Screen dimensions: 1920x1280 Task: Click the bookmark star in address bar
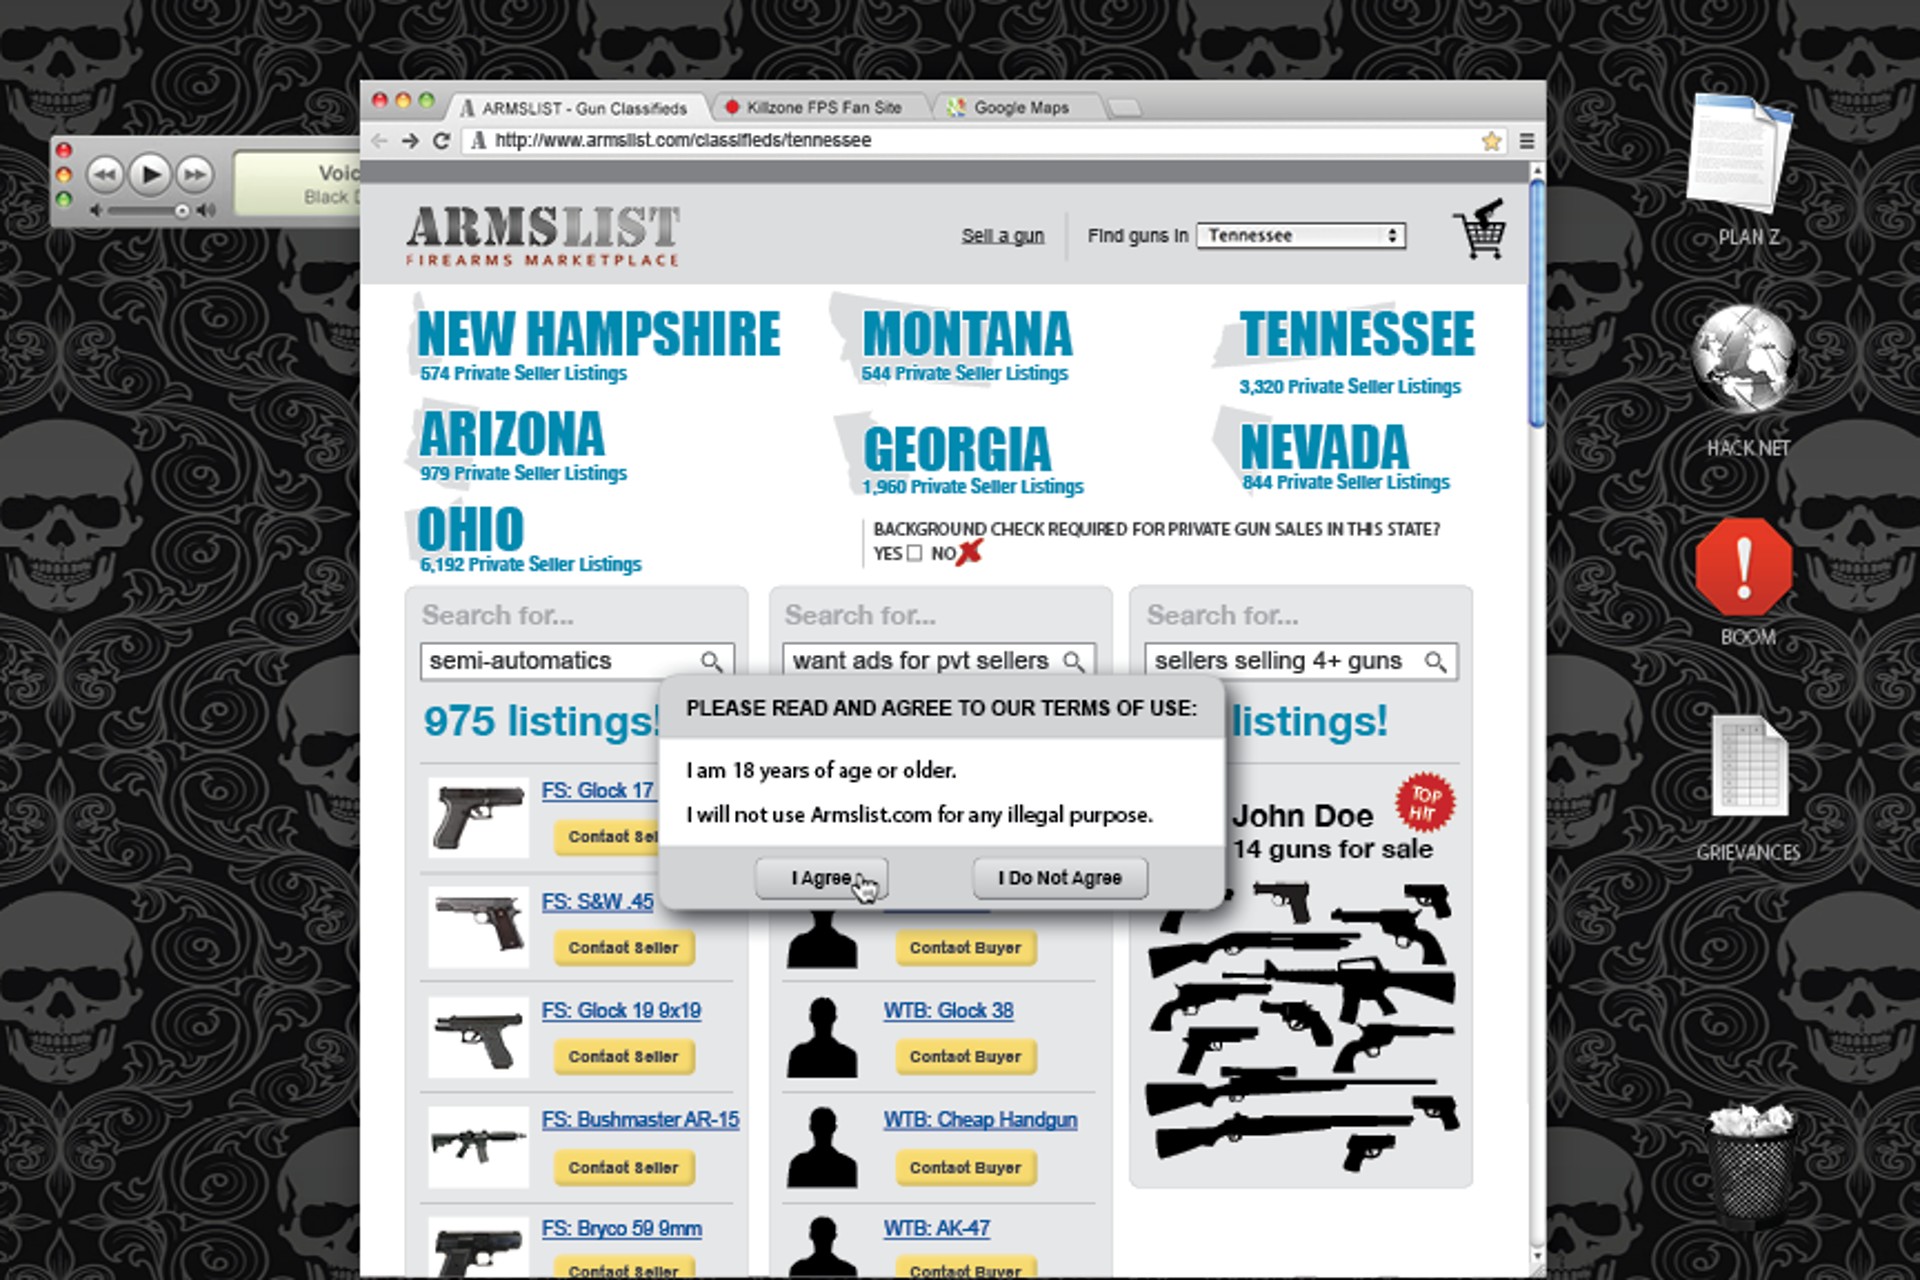tap(1493, 141)
